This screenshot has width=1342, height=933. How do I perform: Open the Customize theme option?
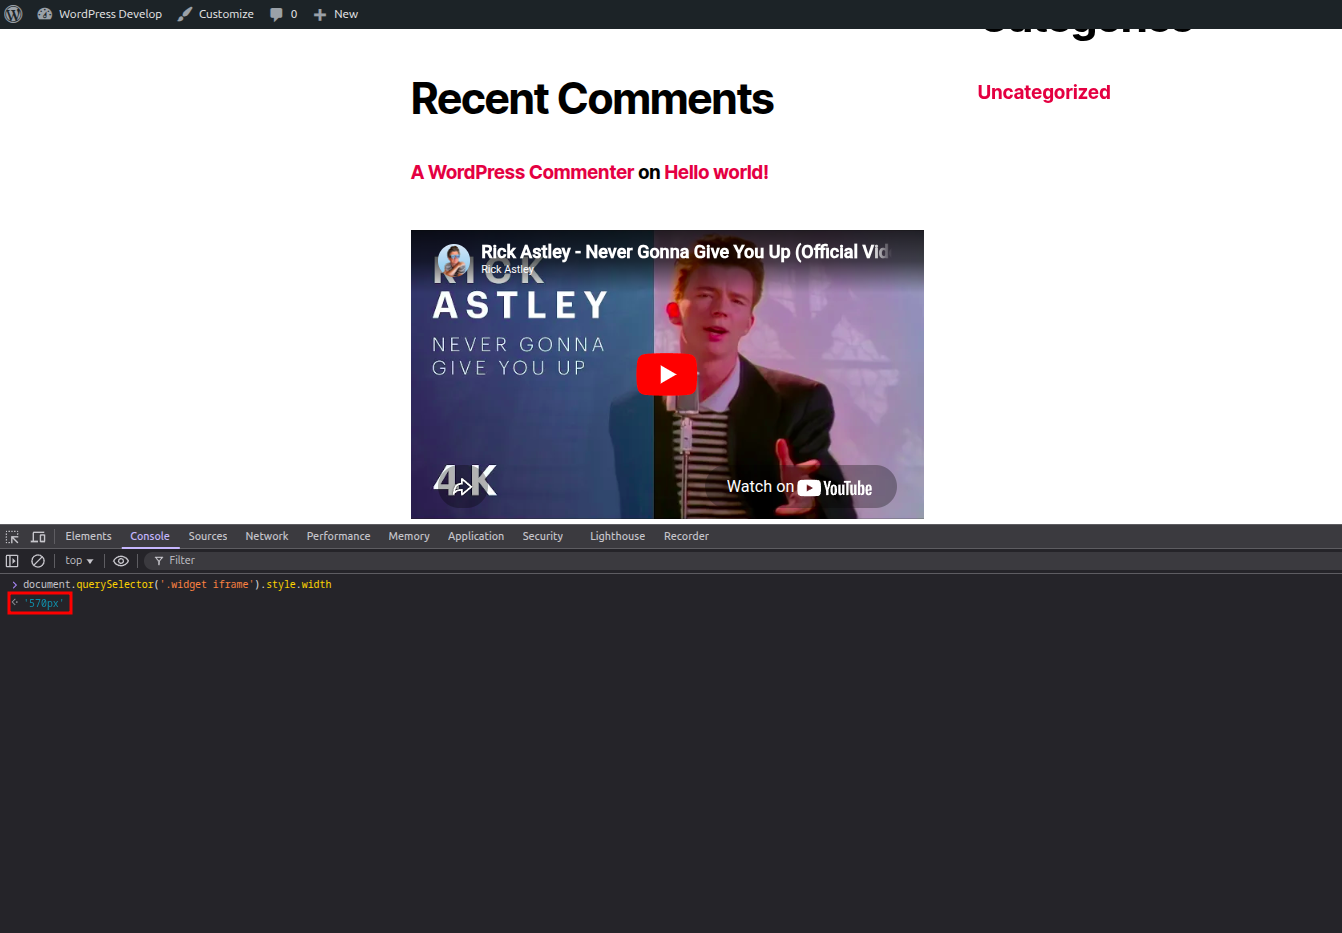(216, 14)
